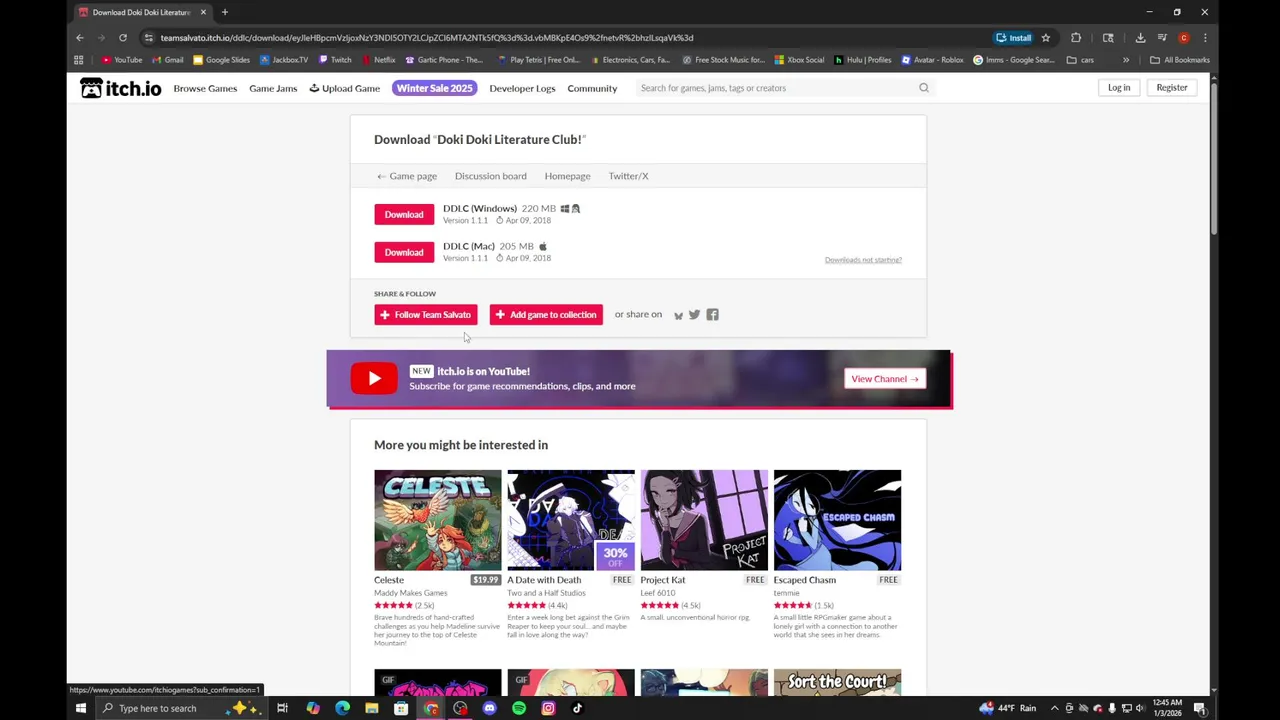Download DDLC (Windows)
The image size is (1280, 720).
click(x=404, y=214)
